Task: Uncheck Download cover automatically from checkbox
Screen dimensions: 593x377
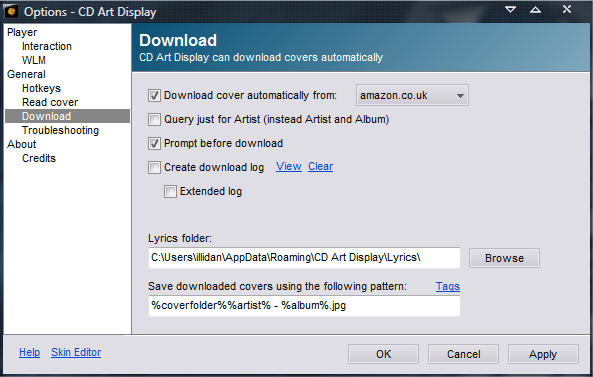Action: (154, 95)
